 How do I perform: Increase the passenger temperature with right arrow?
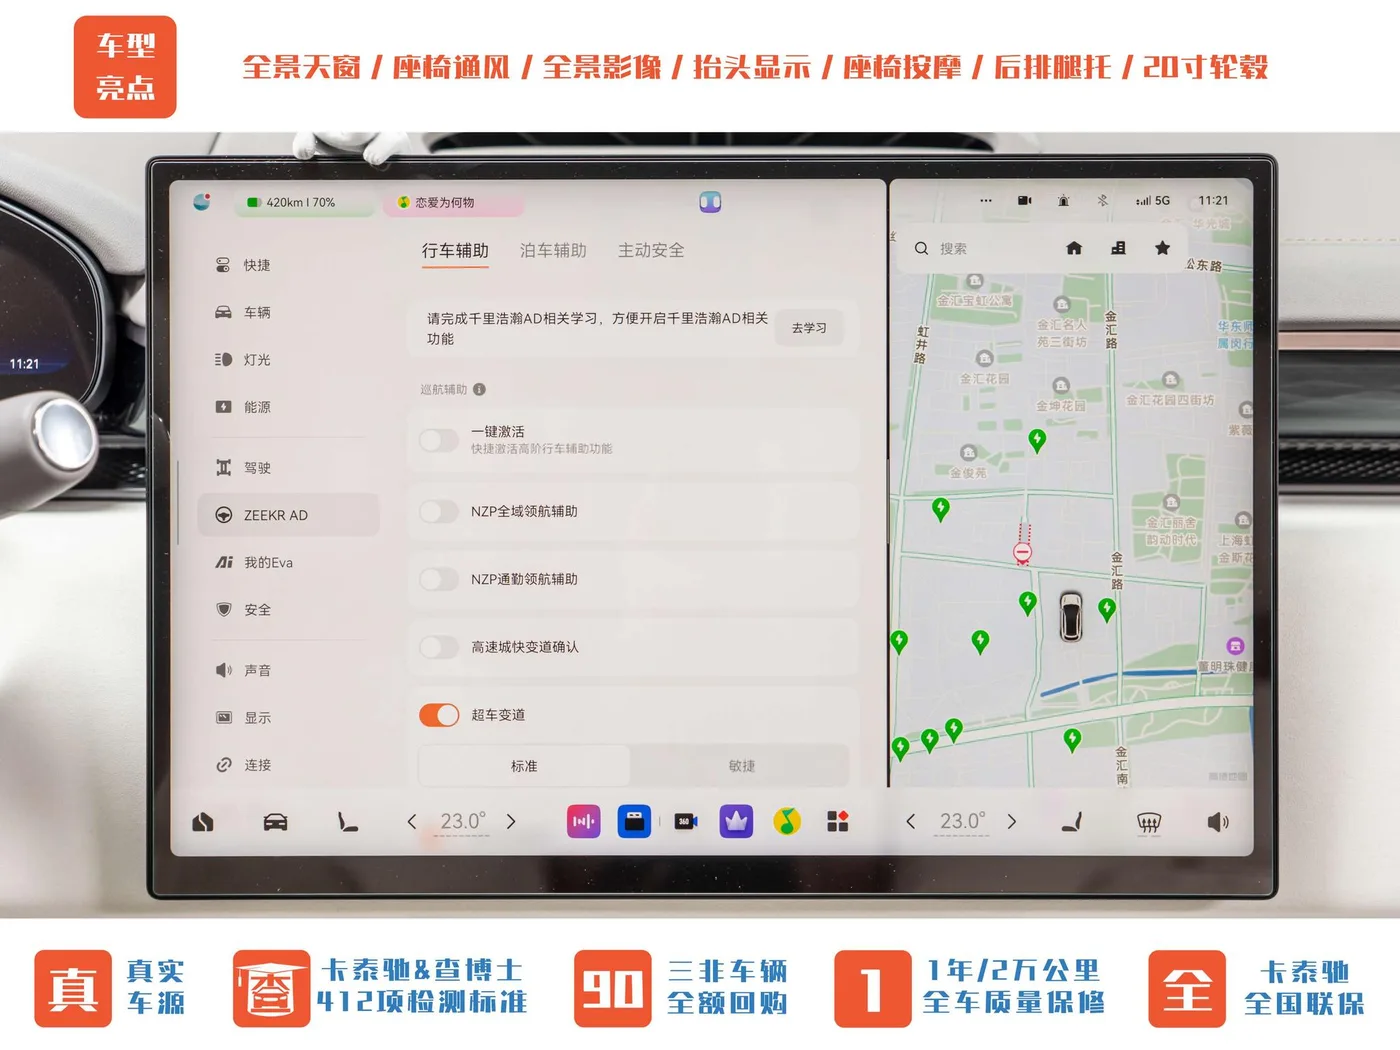[x=1012, y=822]
